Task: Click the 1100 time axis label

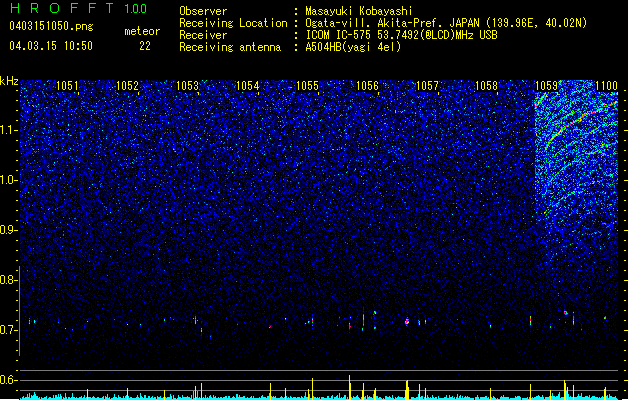Action: point(606,86)
